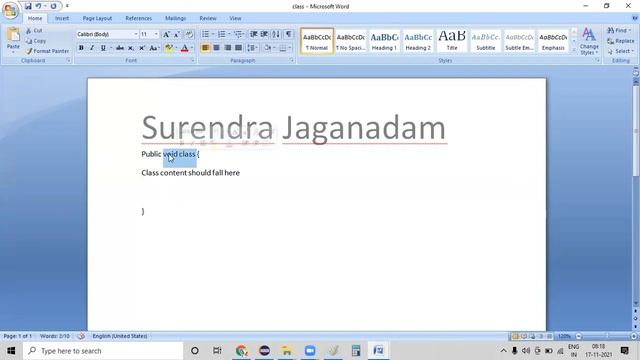640x360 pixels.
Task: Shrink font size
Action: (x=177, y=34)
